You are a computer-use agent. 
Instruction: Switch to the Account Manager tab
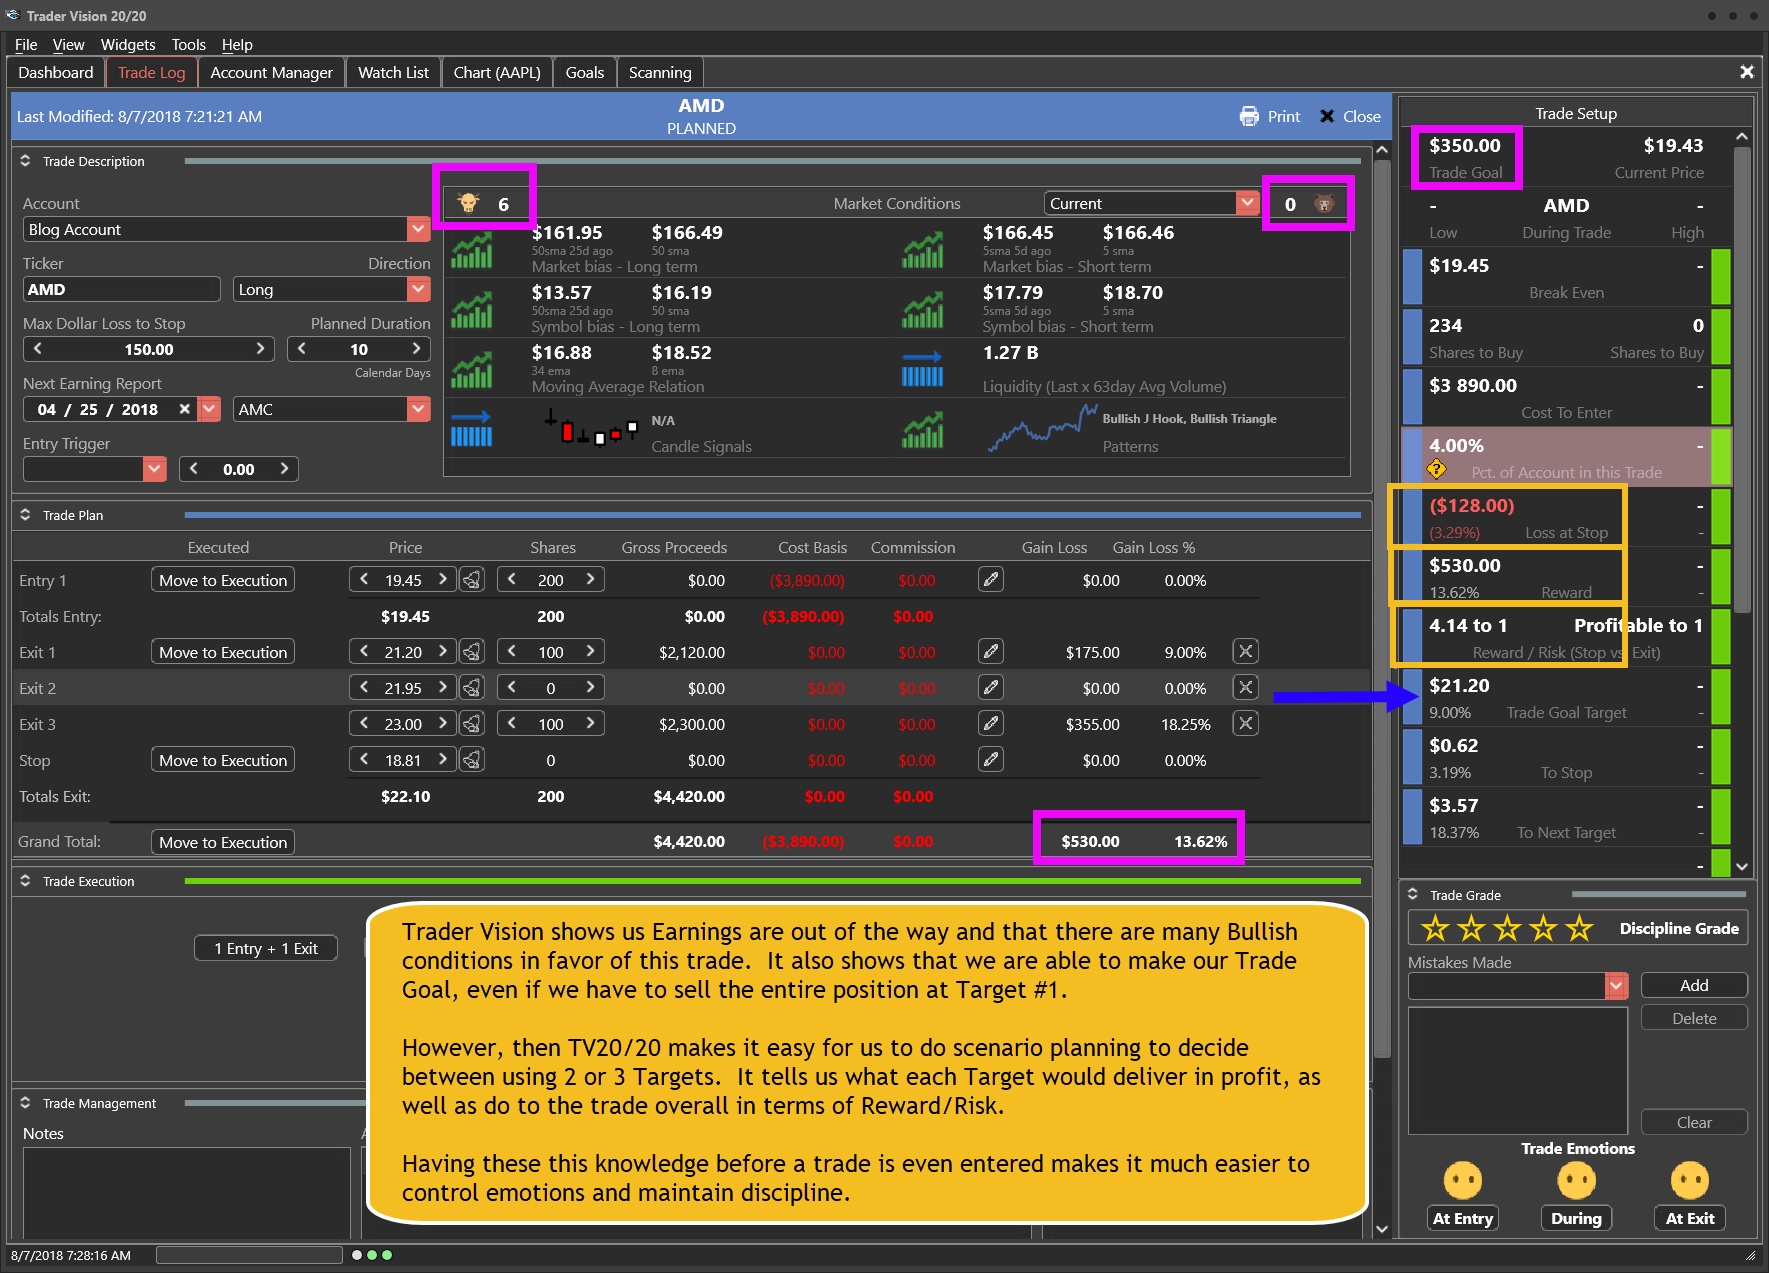[271, 73]
